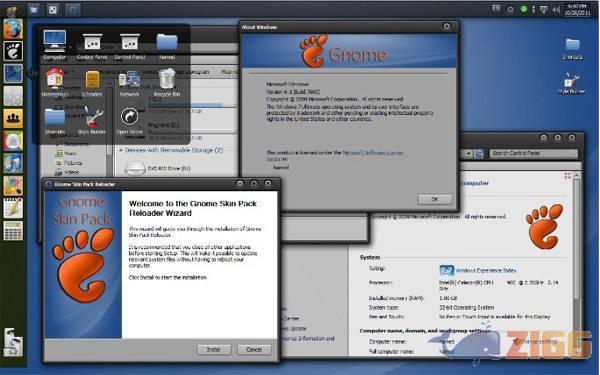The width and height of the screenshot is (600, 375).
Task: Open the Notepad pencil icon in dock
Action: click(13, 208)
